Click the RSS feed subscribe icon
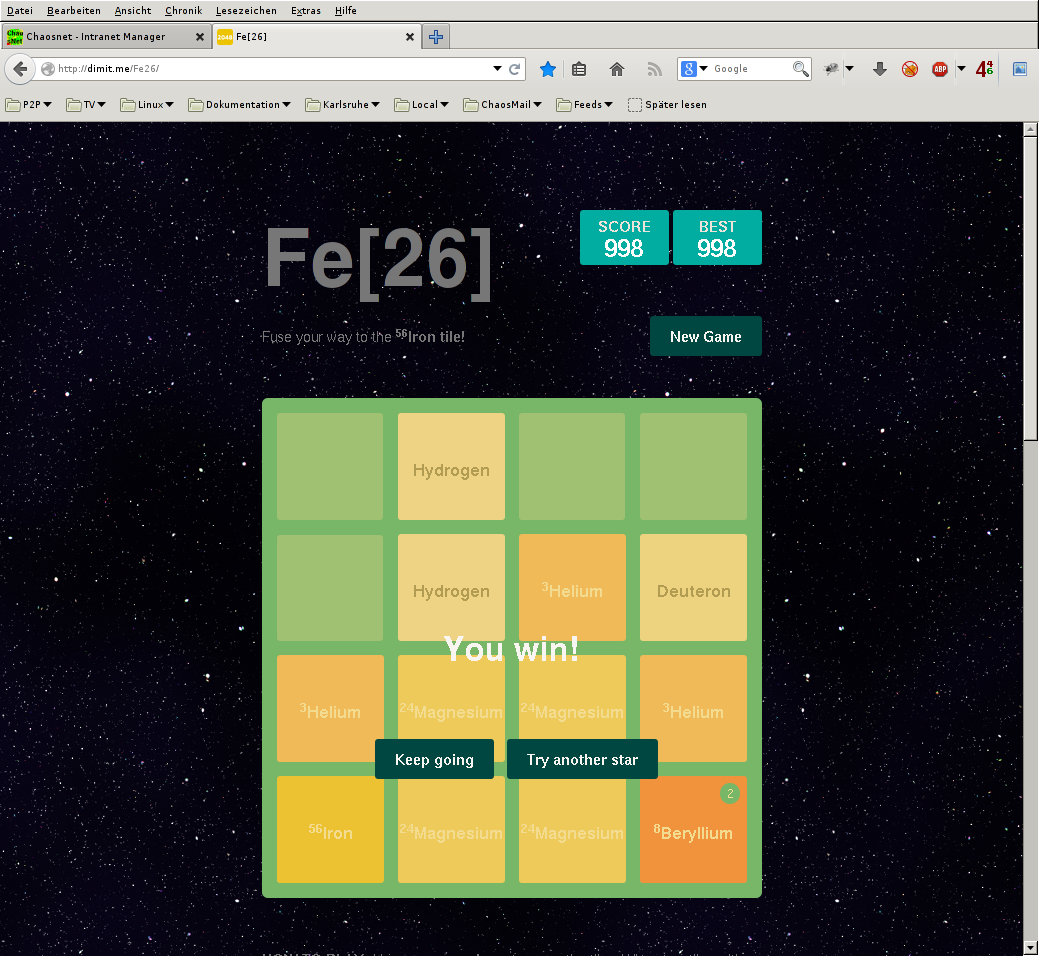This screenshot has width=1039, height=956. [x=654, y=69]
